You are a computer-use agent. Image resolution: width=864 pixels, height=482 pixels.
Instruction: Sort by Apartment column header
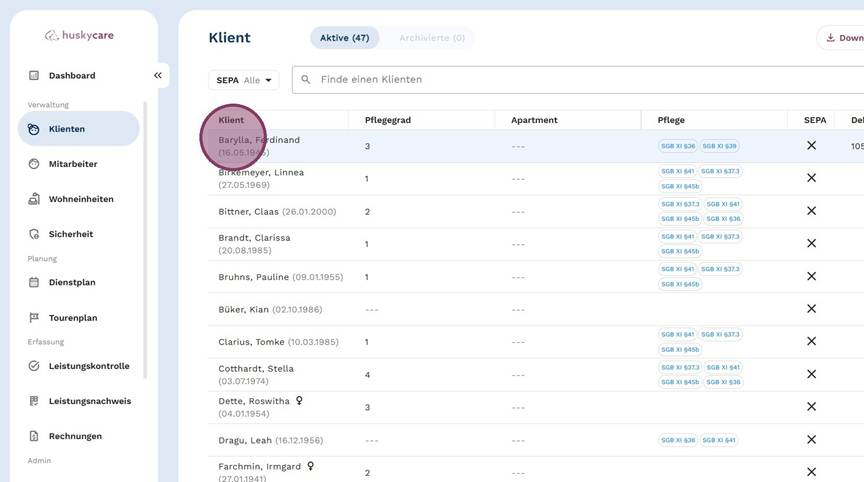[534, 120]
